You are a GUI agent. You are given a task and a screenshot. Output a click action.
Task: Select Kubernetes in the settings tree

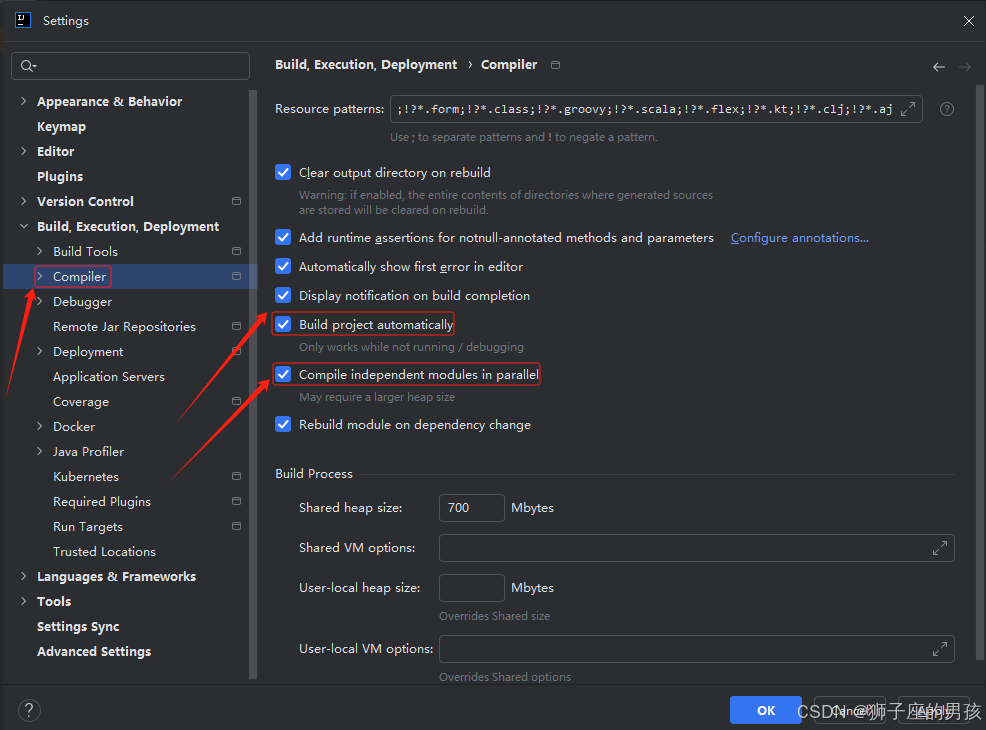click(86, 477)
